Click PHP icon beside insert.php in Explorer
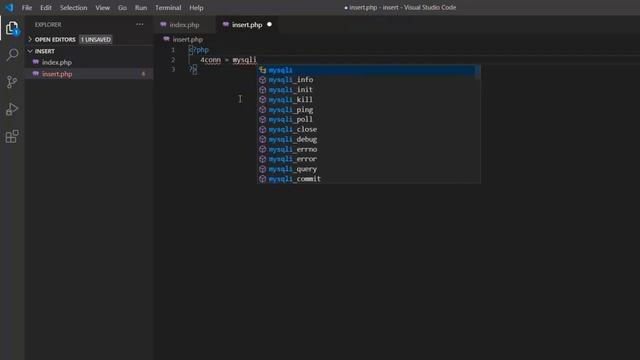The image size is (640, 360). click(36, 74)
